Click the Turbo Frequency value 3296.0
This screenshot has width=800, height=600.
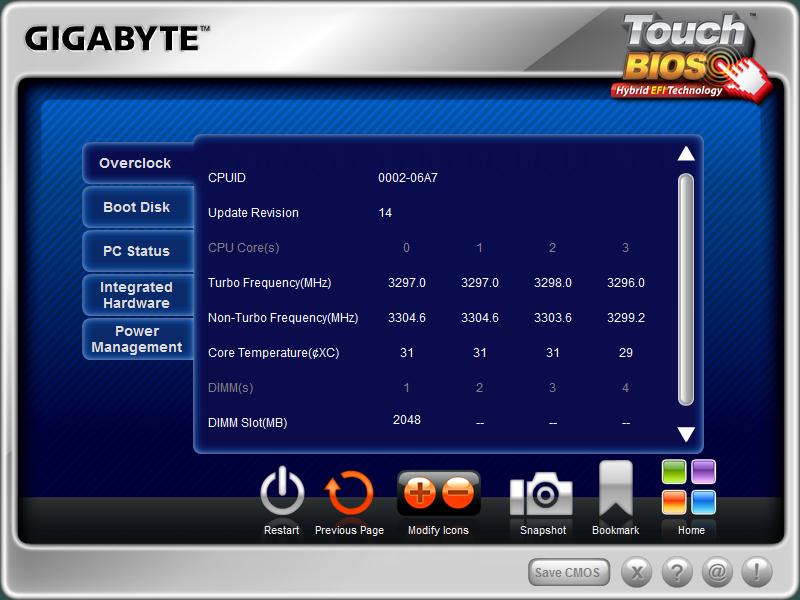point(626,283)
